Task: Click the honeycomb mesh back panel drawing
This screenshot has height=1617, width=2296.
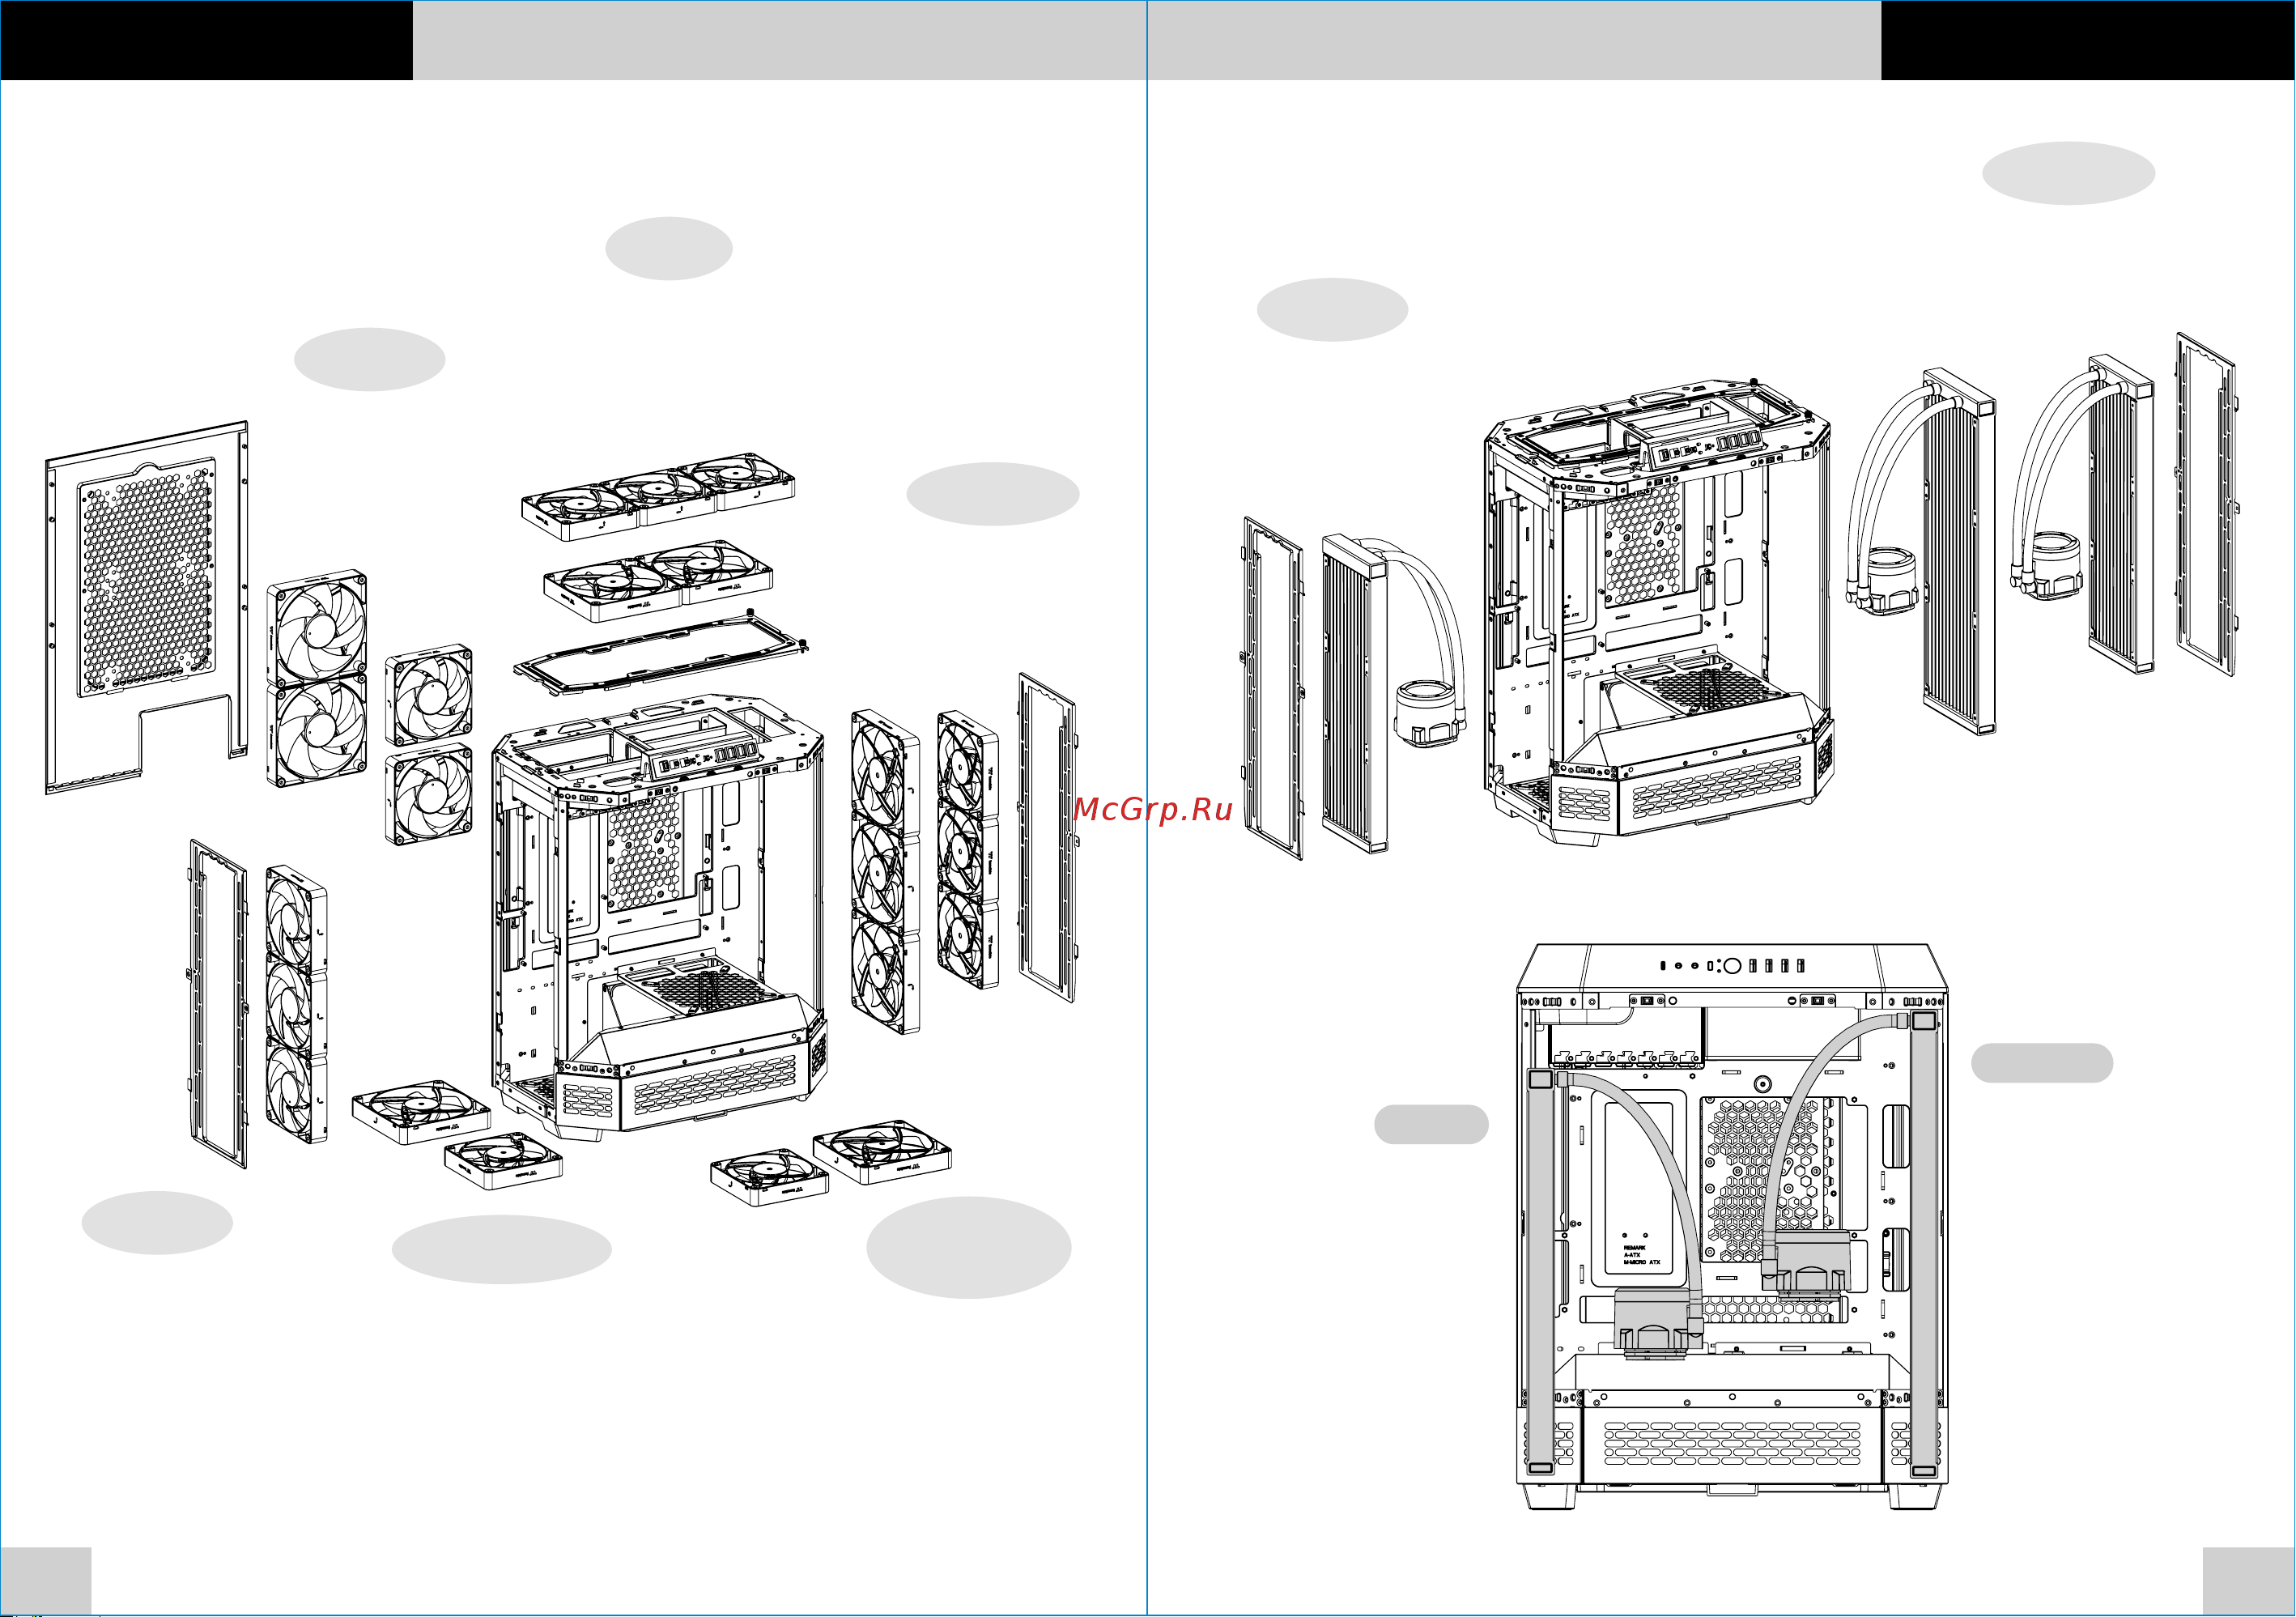Action: pyautogui.click(x=147, y=607)
